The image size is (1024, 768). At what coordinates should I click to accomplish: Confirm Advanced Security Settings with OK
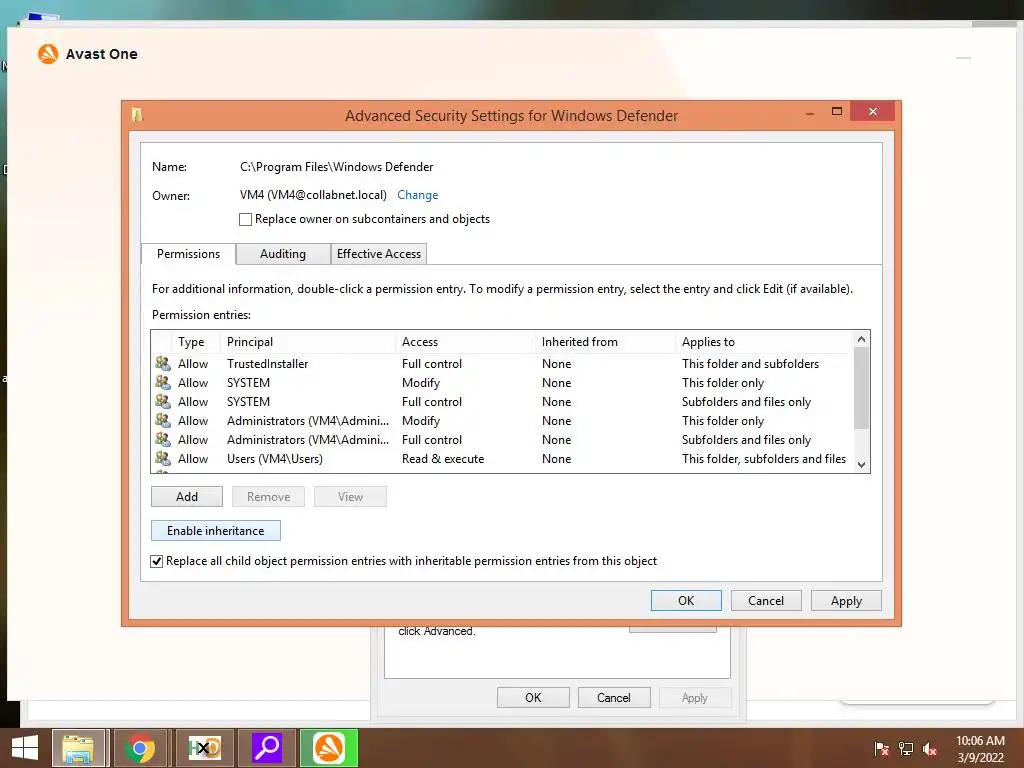click(x=686, y=600)
